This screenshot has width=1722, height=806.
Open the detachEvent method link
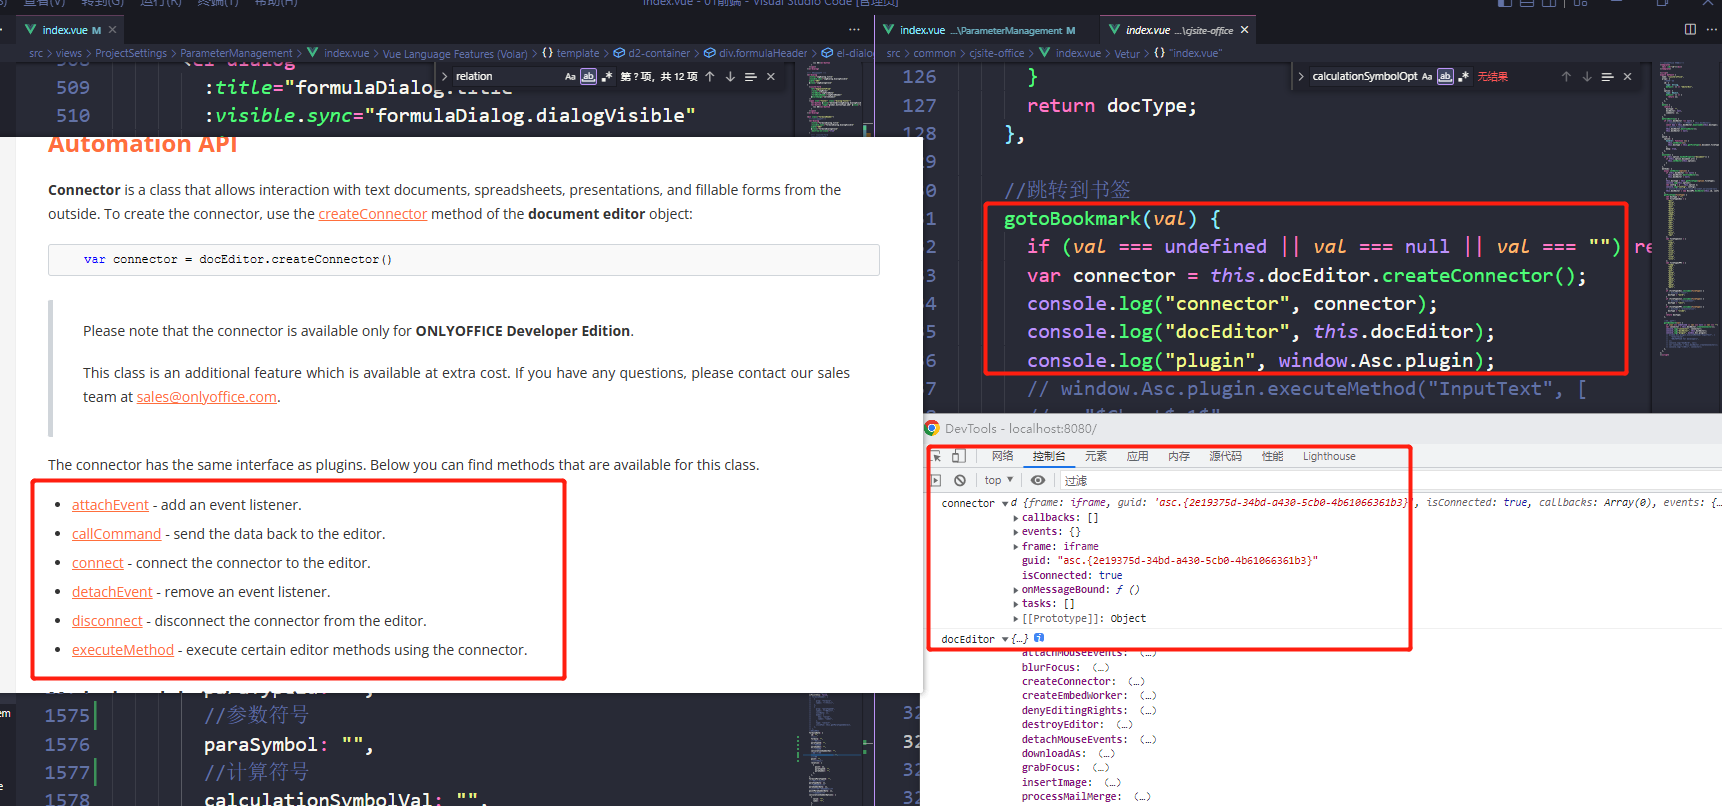112,592
